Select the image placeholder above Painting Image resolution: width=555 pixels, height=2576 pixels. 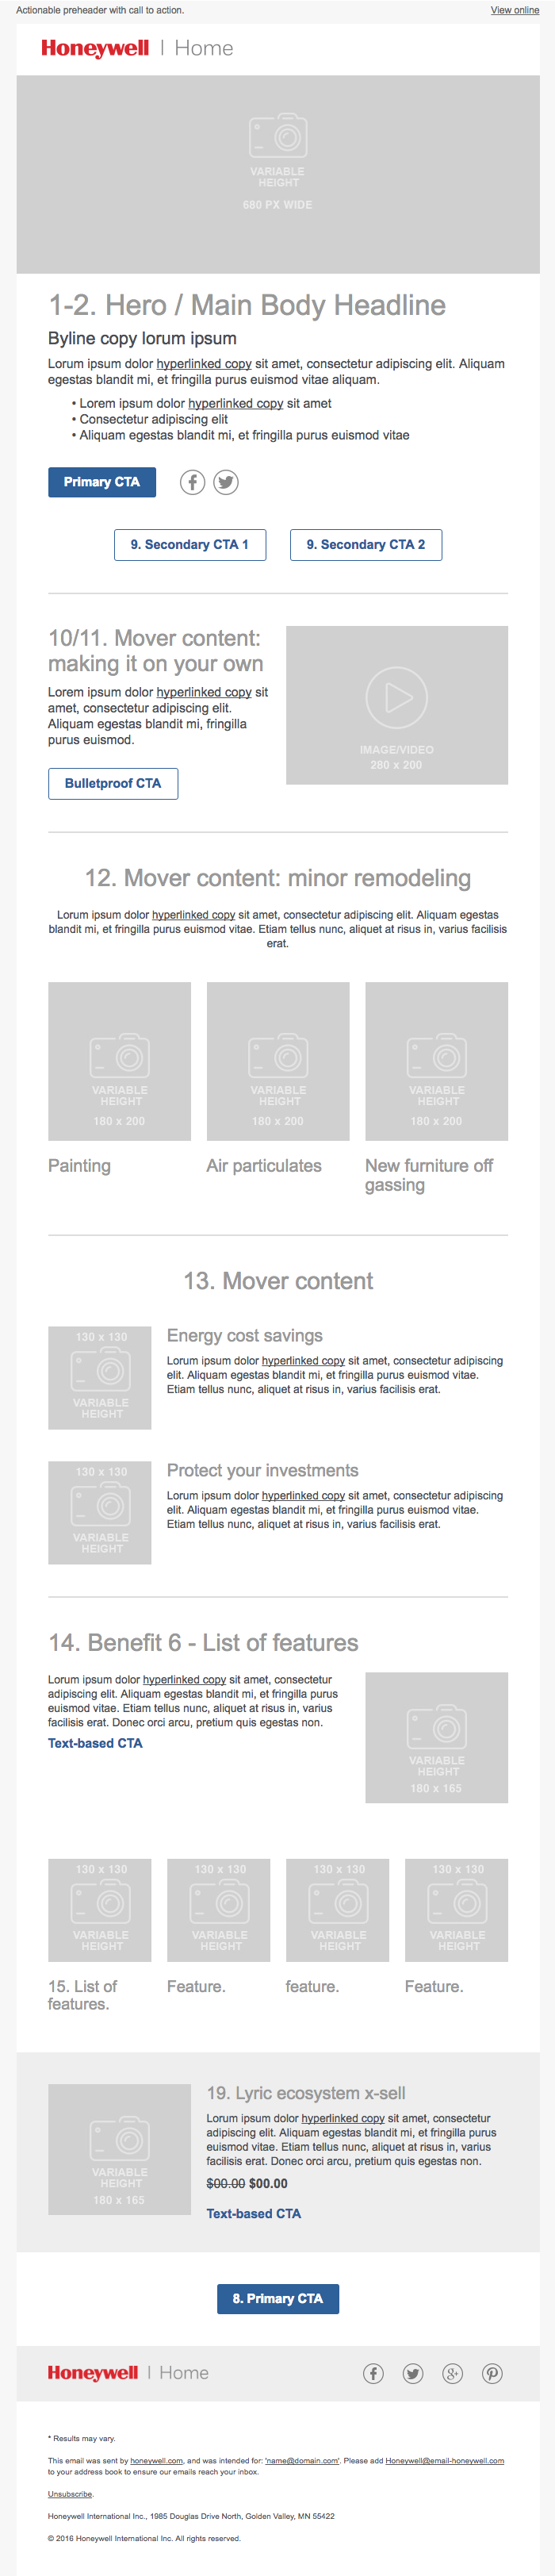pos(119,1061)
